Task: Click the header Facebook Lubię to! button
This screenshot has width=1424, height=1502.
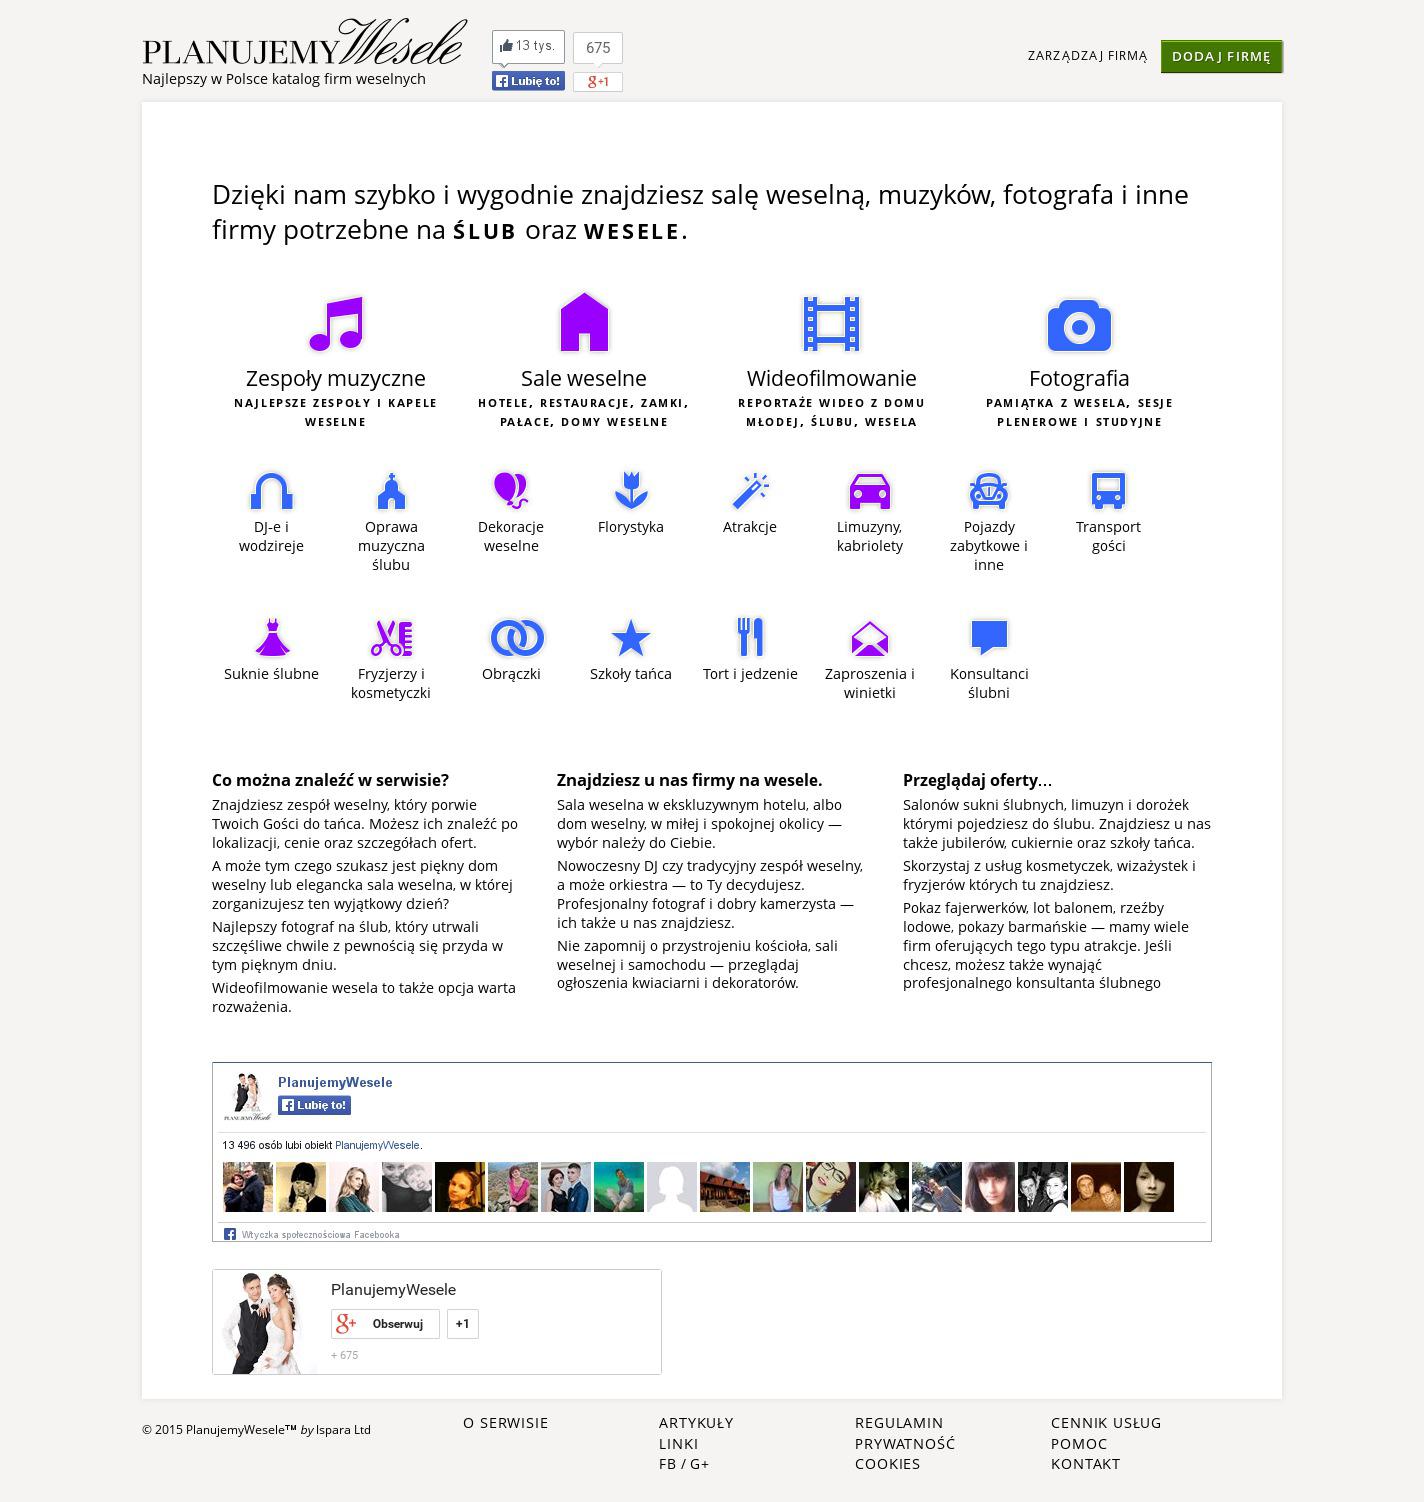Action: pyautogui.click(x=528, y=81)
